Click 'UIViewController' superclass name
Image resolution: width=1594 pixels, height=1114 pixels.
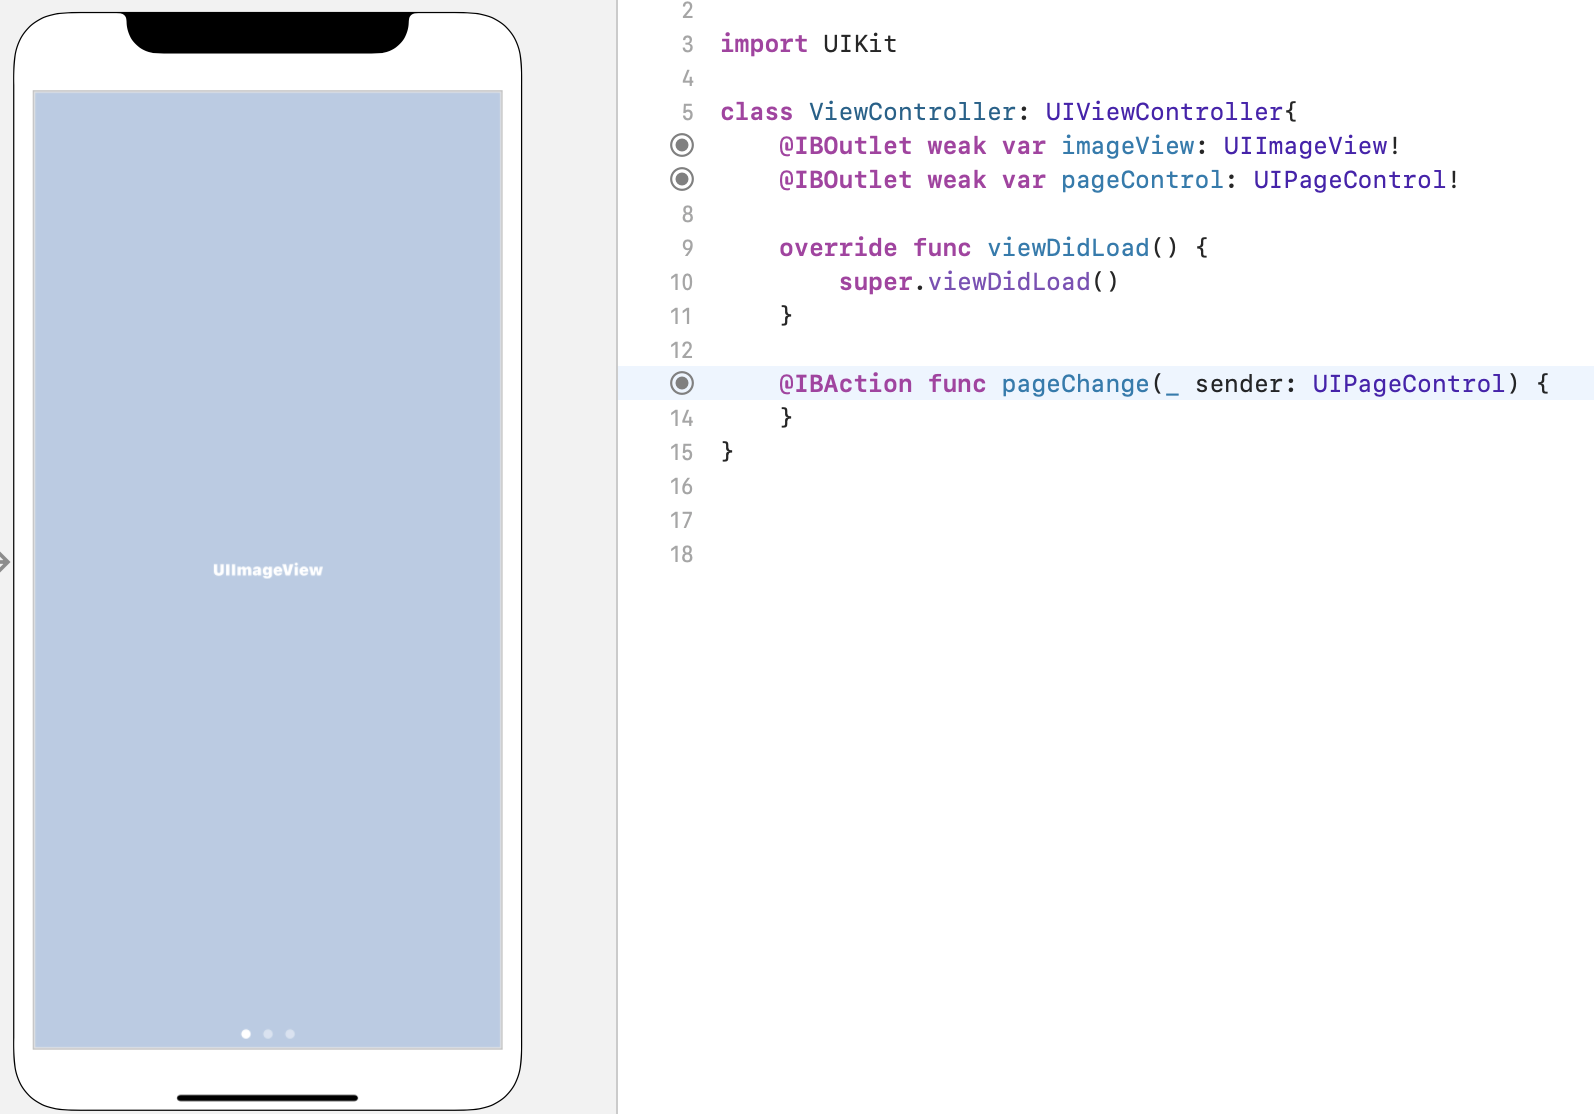[1164, 112]
